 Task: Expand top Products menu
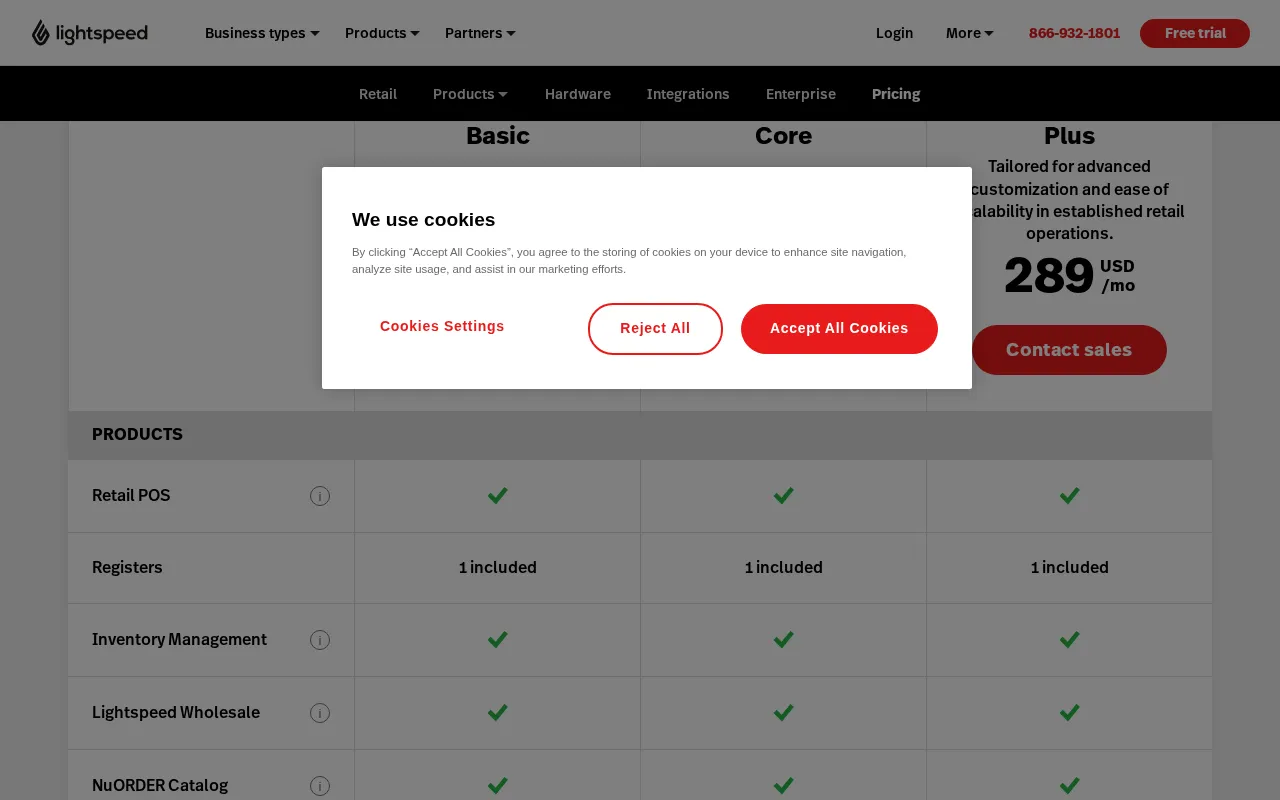(x=382, y=33)
